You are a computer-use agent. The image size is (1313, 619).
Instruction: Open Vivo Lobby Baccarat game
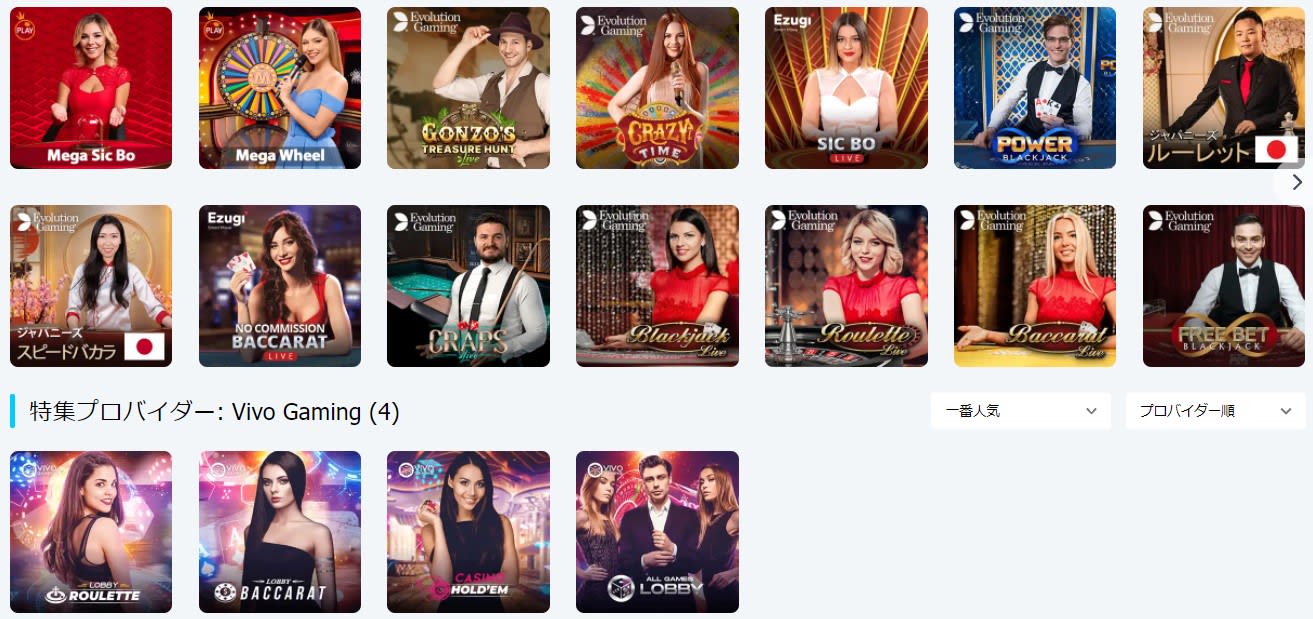tap(280, 532)
